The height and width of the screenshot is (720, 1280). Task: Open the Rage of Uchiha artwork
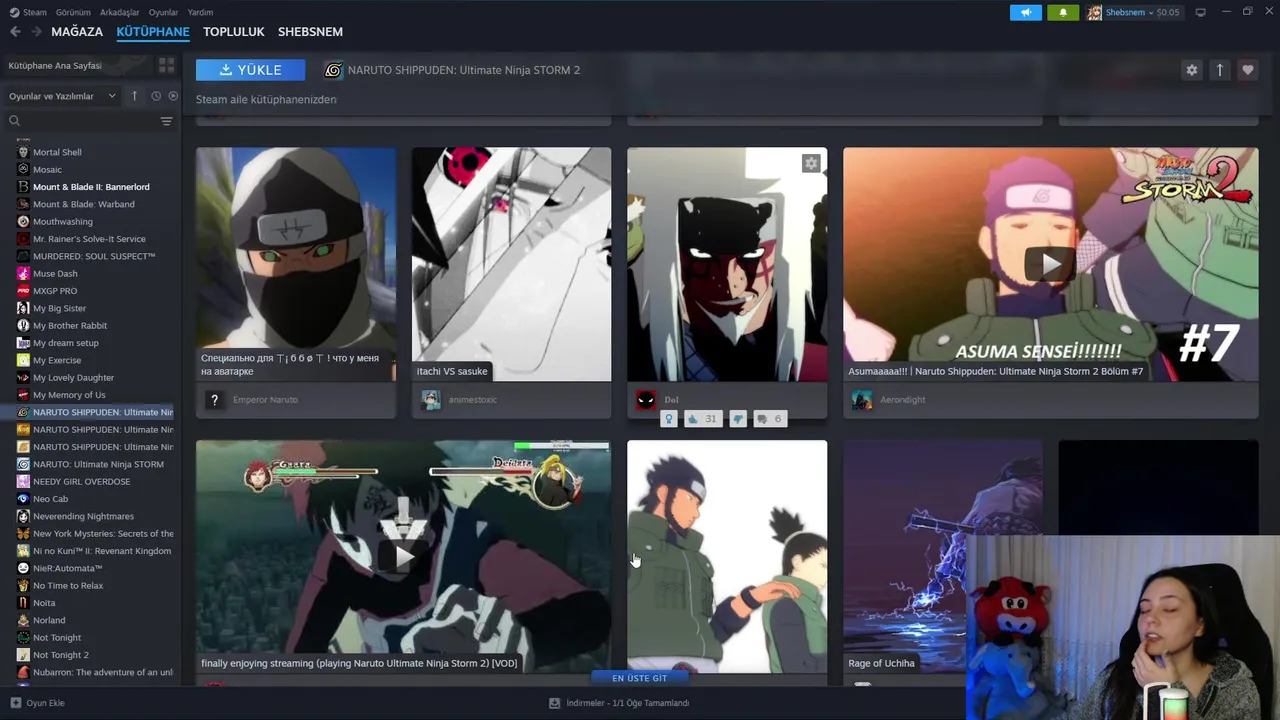942,556
